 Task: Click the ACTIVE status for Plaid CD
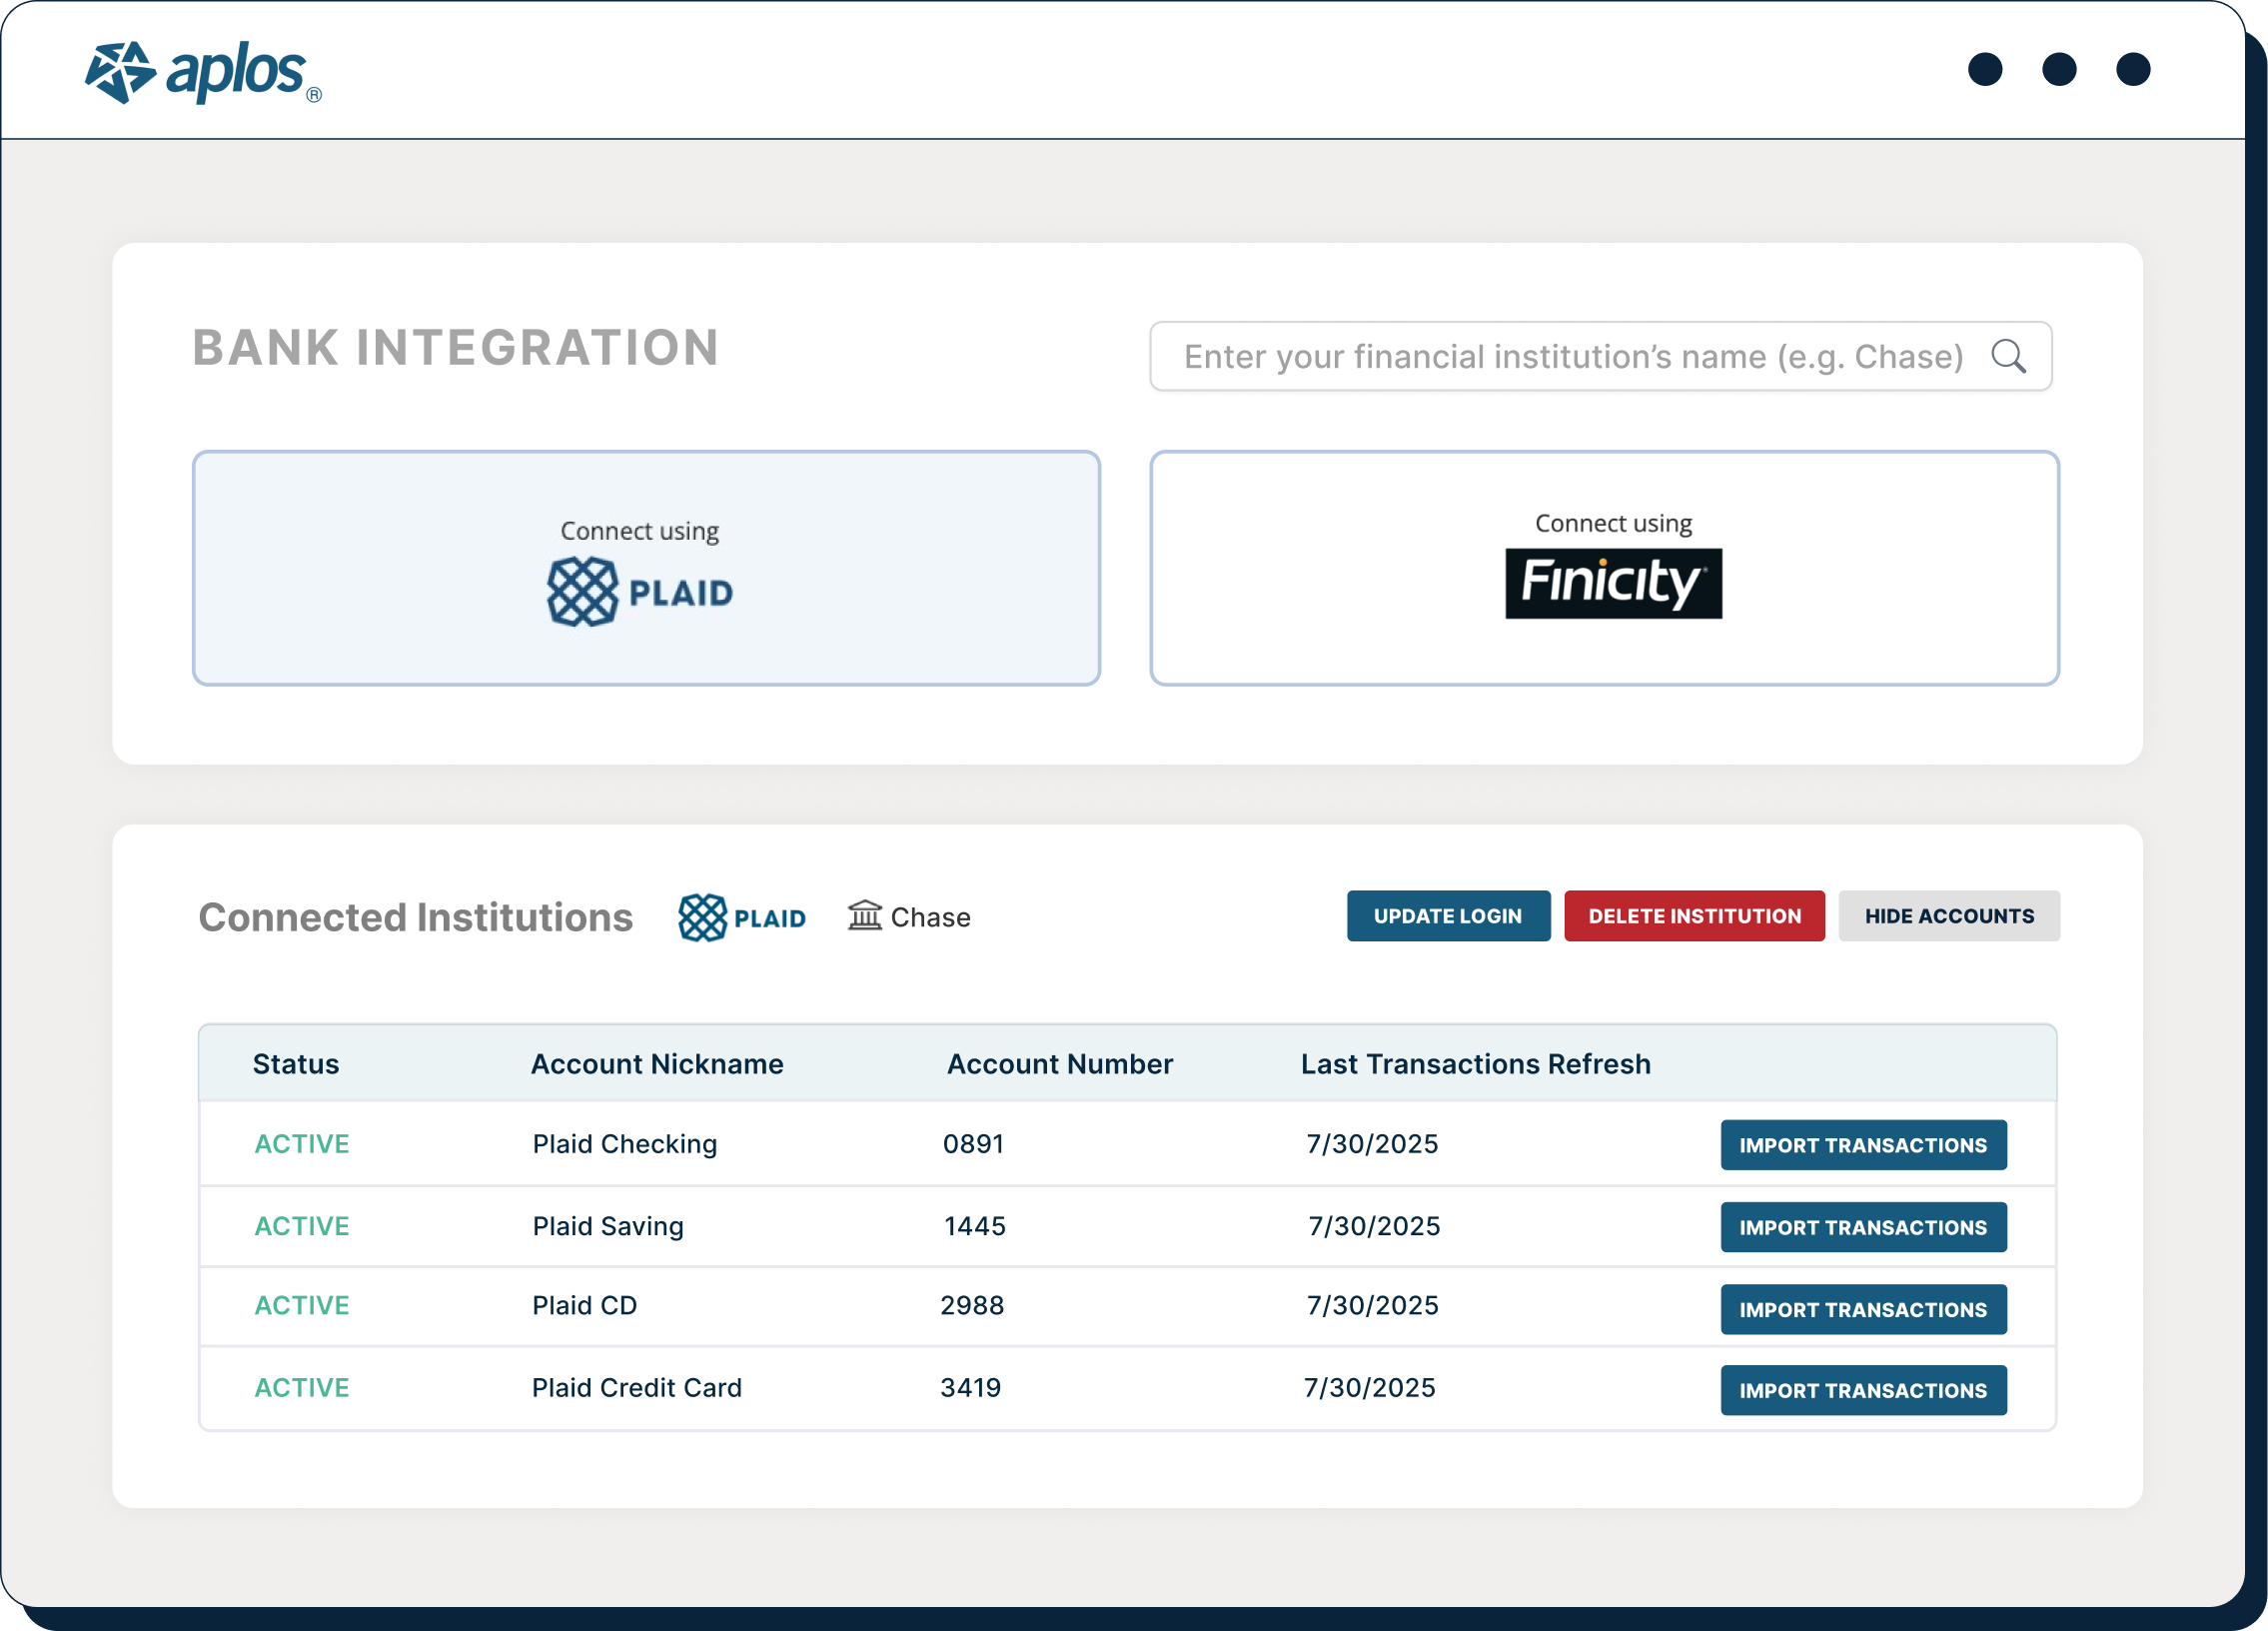(x=302, y=1305)
